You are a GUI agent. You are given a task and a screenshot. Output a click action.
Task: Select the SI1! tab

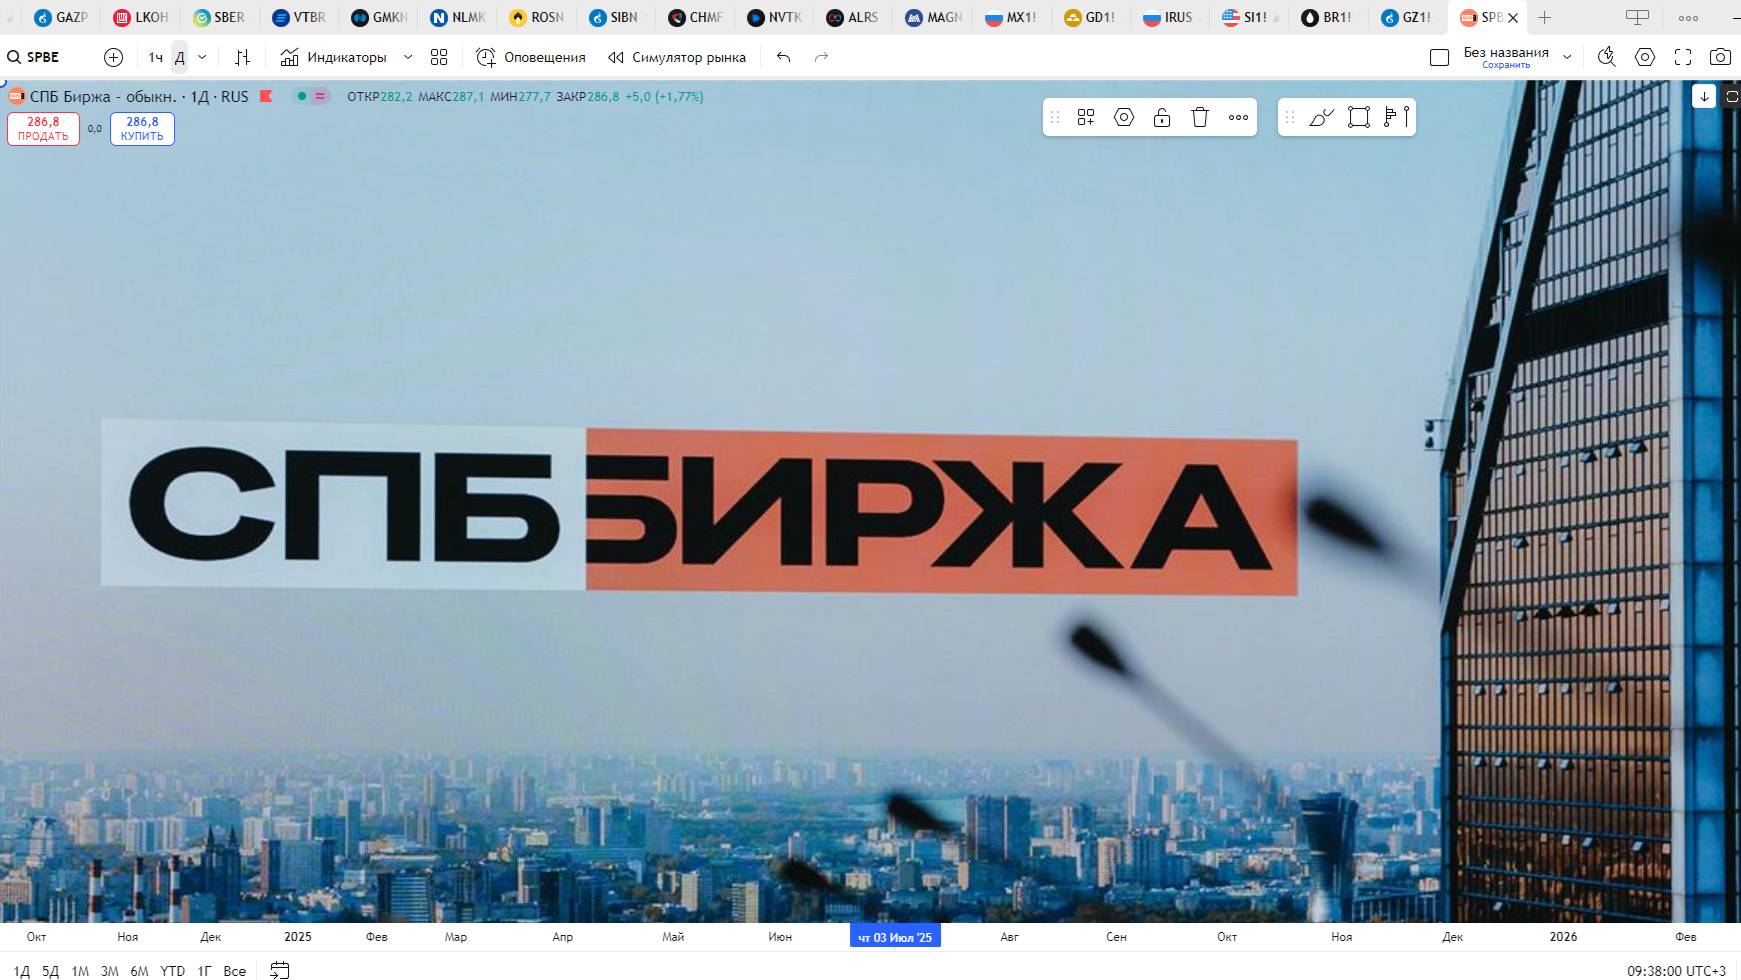point(1248,17)
